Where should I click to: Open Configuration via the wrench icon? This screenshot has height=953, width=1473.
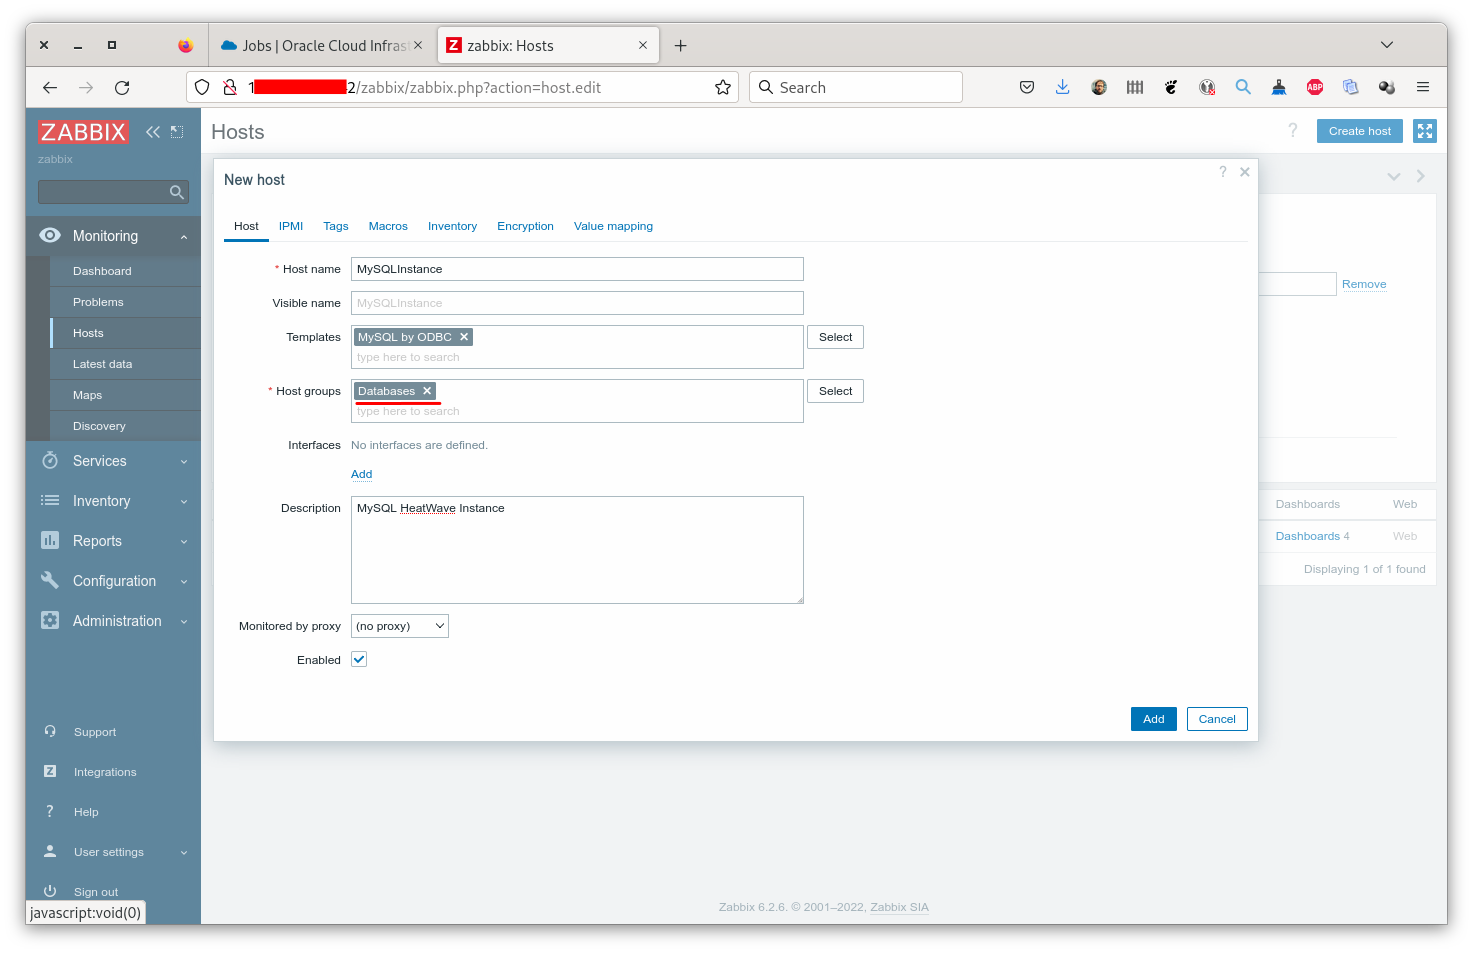coord(50,580)
